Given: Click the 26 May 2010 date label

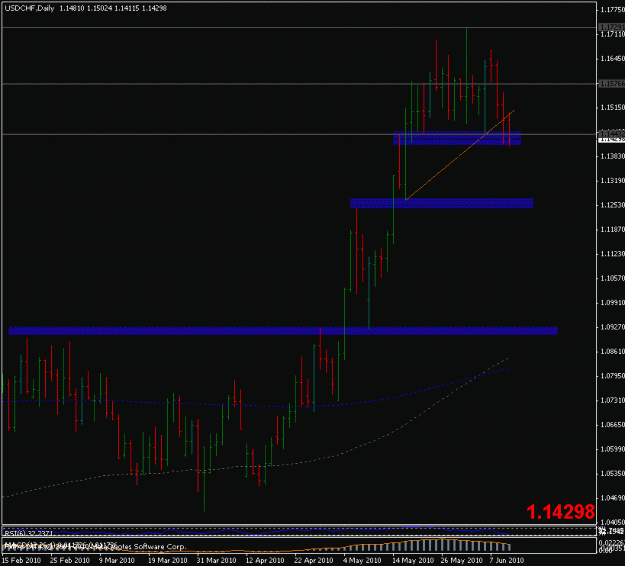Looking at the screenshot, I should 462,560.
